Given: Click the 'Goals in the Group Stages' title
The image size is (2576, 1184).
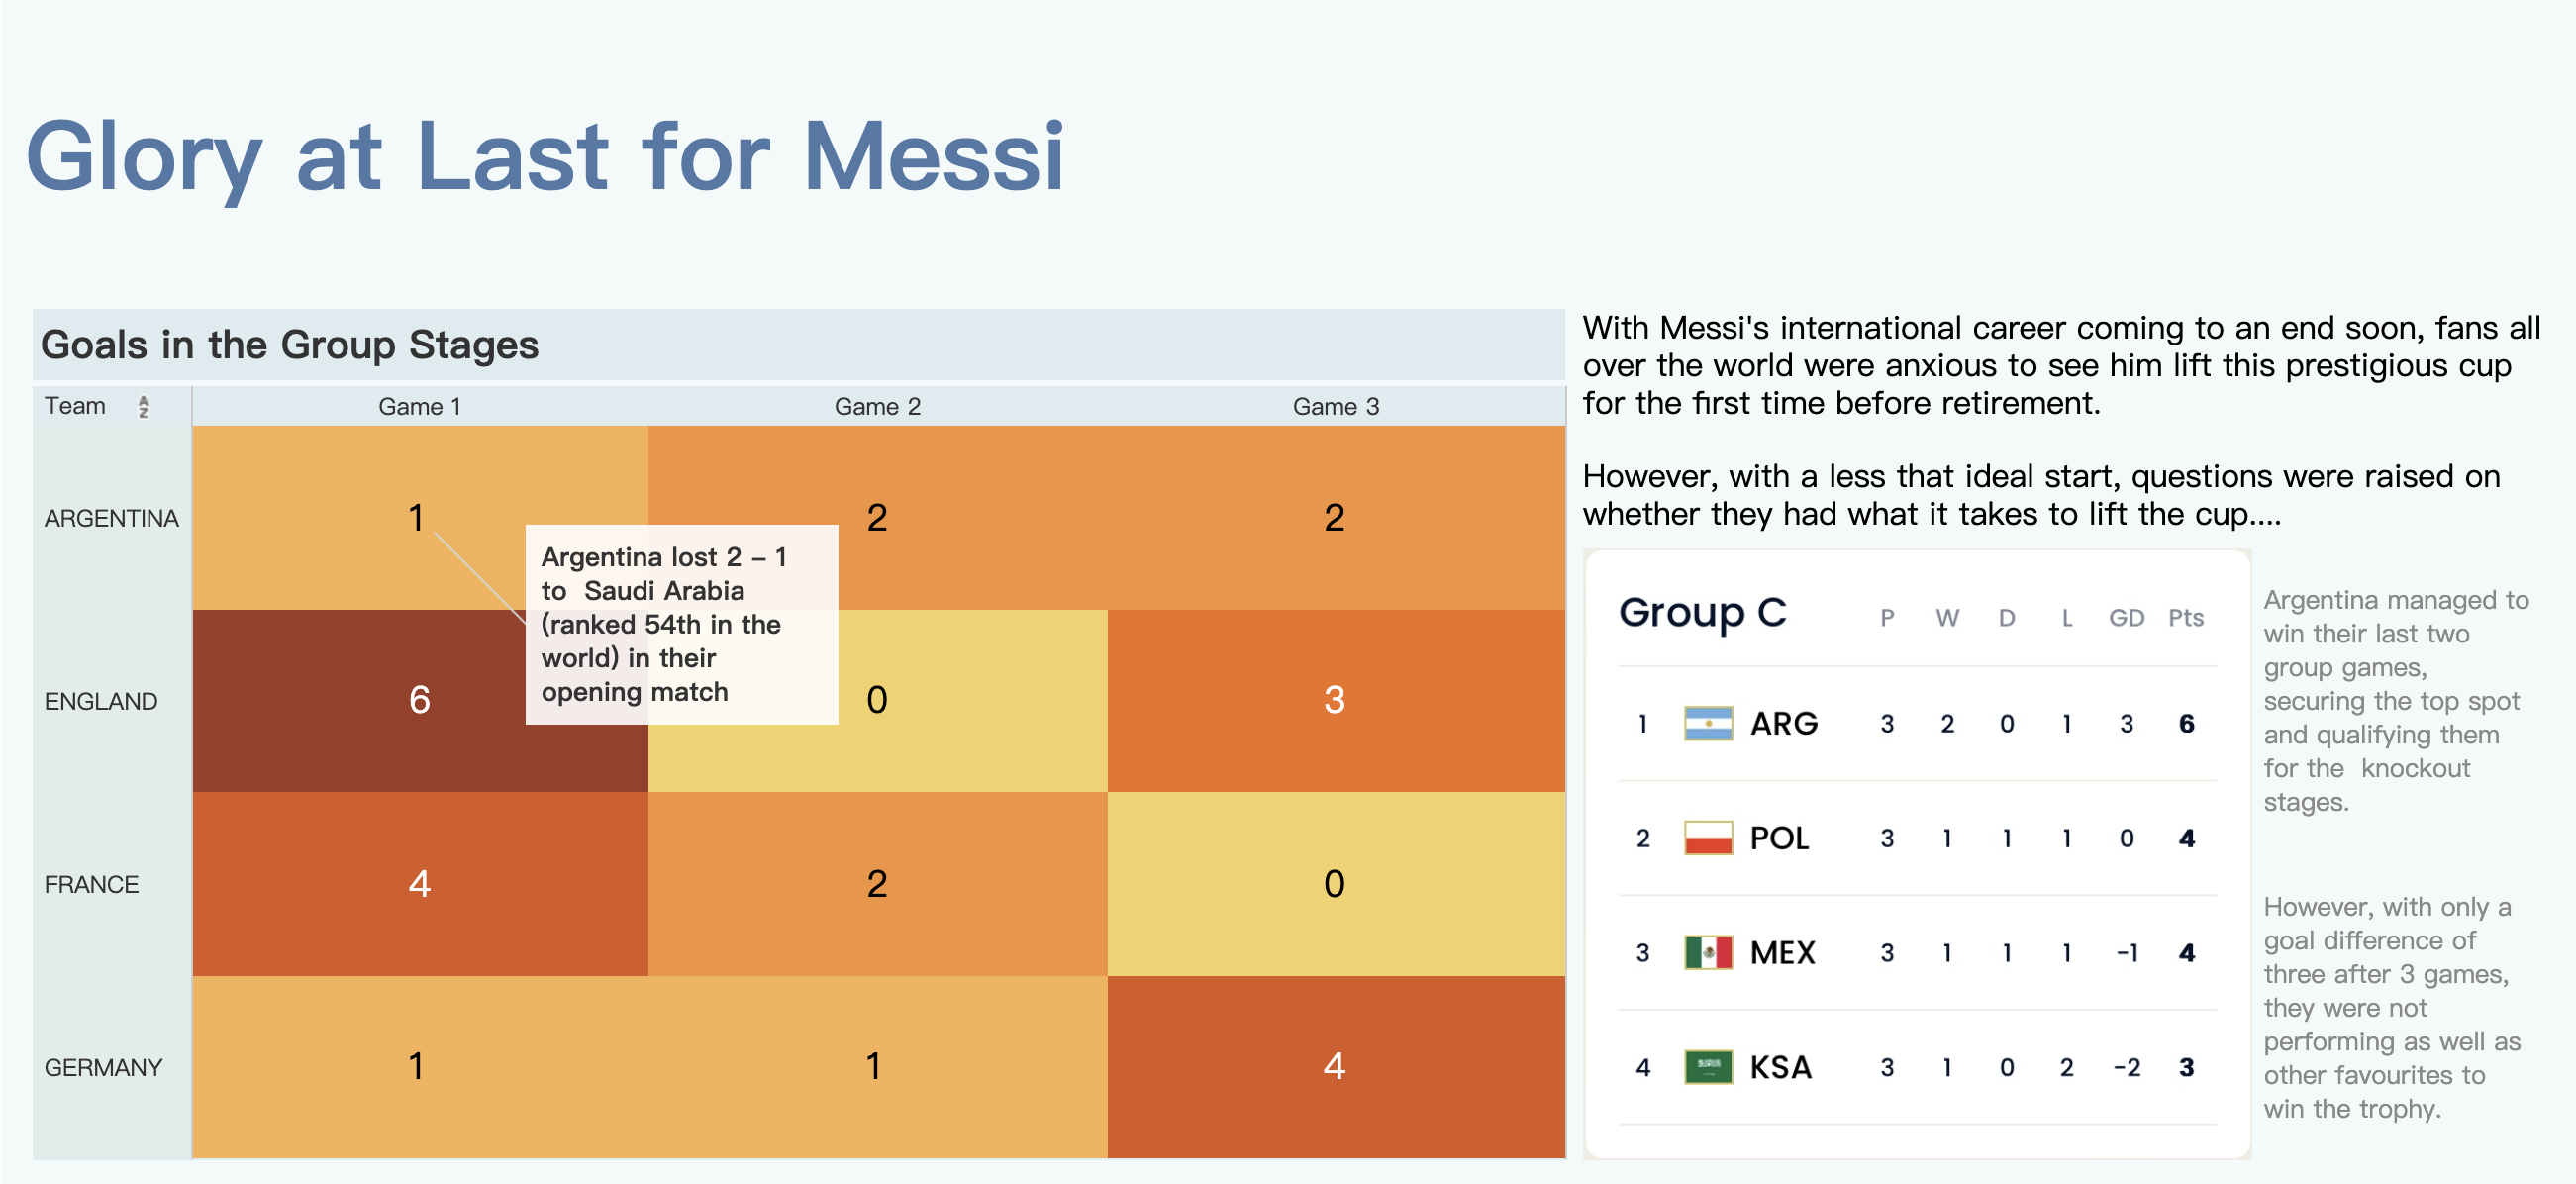Looking at the screenshot, I should point(289,345).
